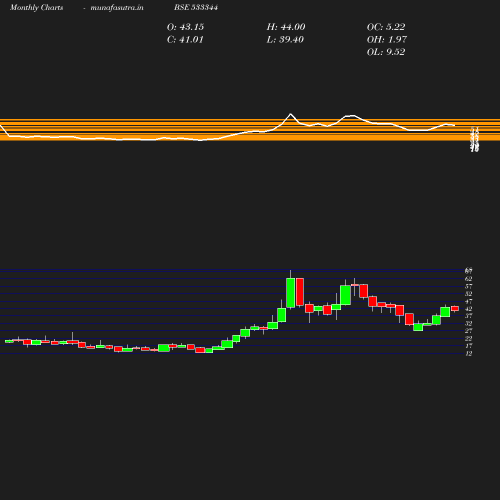Screen dimensions: 500x500
Task: Click the tallest green candlestick at the peak
Action: pos(291,293)
